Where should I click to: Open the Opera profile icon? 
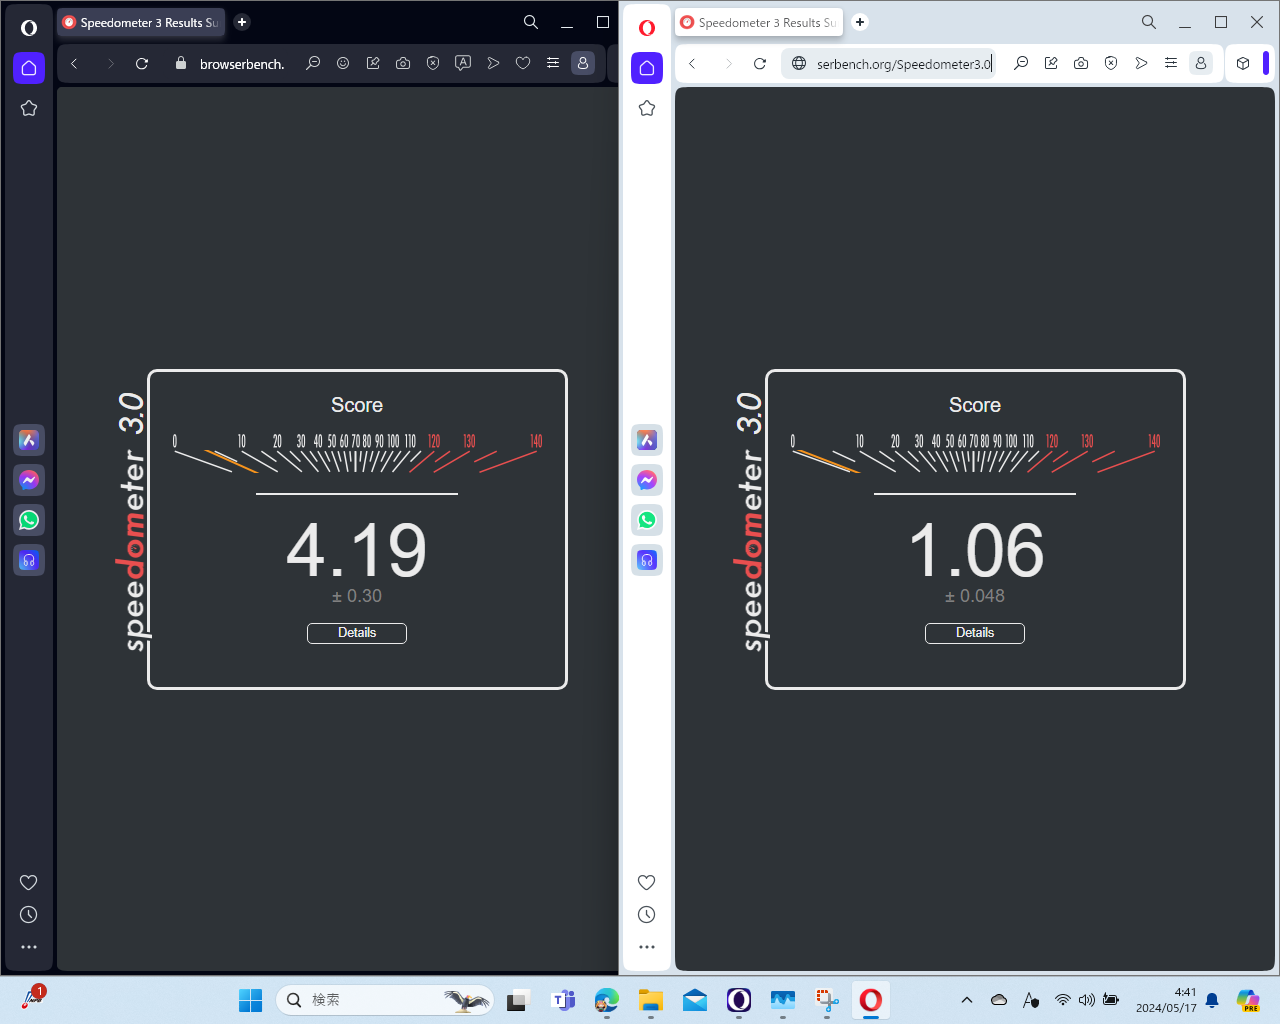click(583, 63)
